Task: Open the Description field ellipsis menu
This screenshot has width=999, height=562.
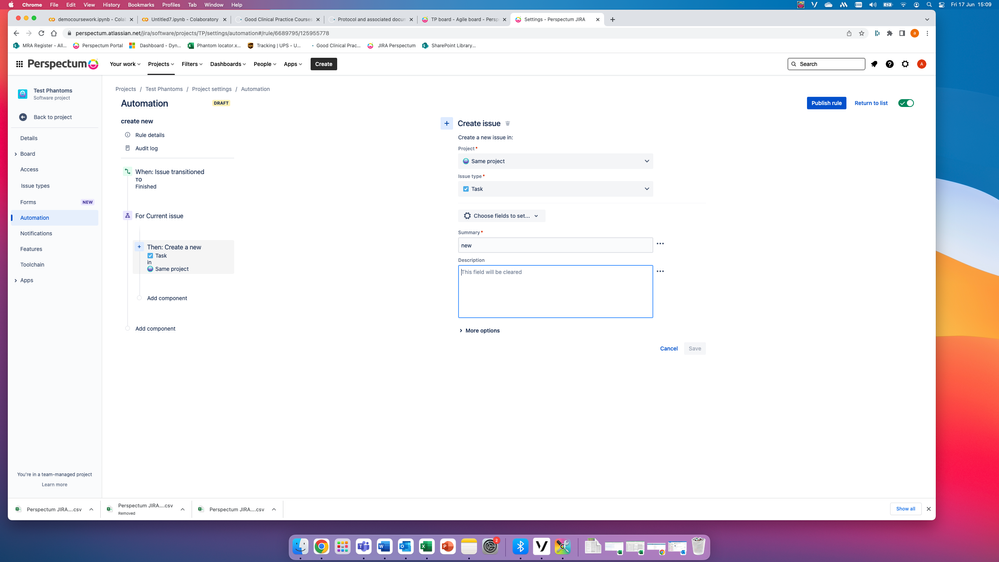Action: coord(660,271)
